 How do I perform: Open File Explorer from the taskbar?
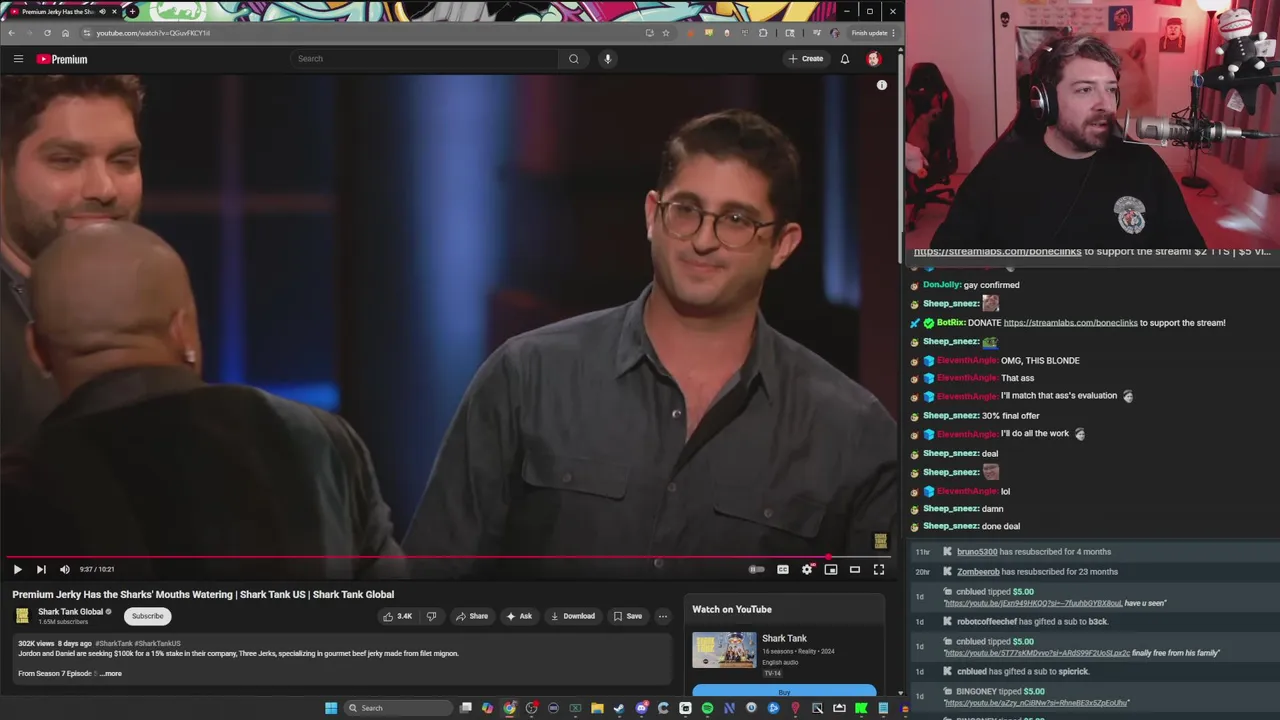tap(597, 708)
